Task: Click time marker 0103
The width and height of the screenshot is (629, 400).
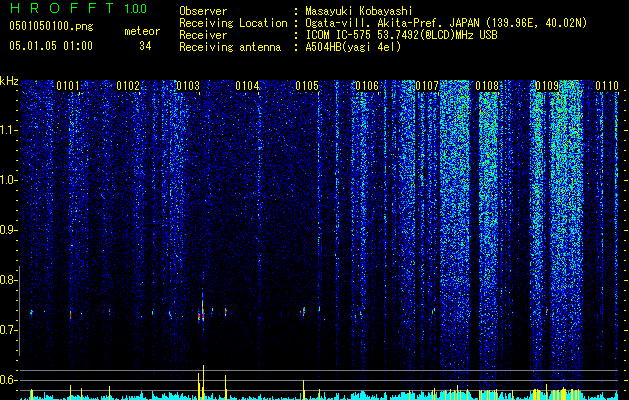Action: pos(188,86)
